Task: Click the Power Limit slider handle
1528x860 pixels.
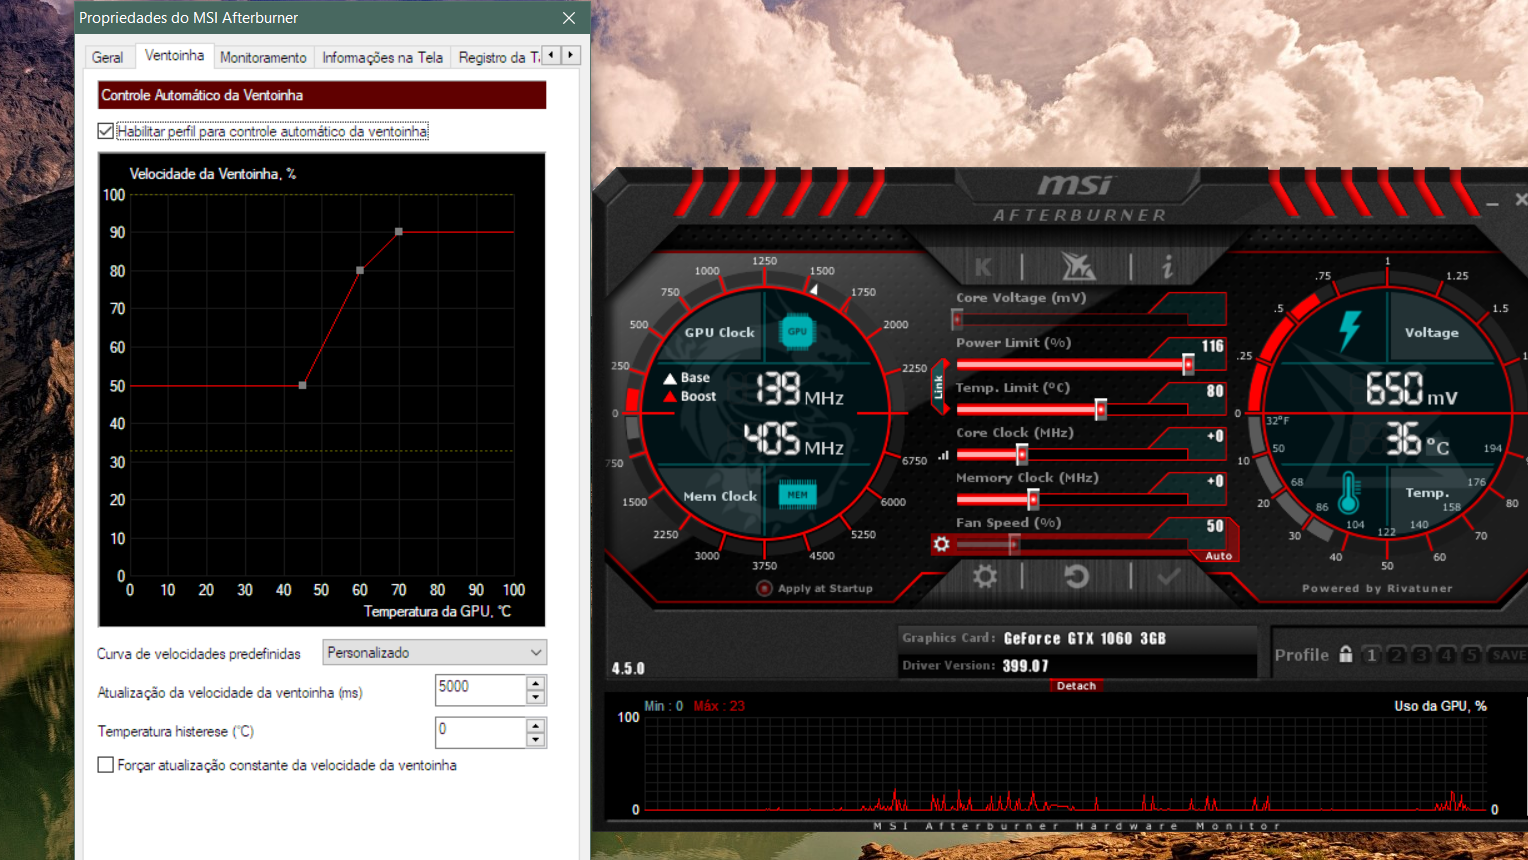Action: pyautogui.click(x=1188, y=364)
